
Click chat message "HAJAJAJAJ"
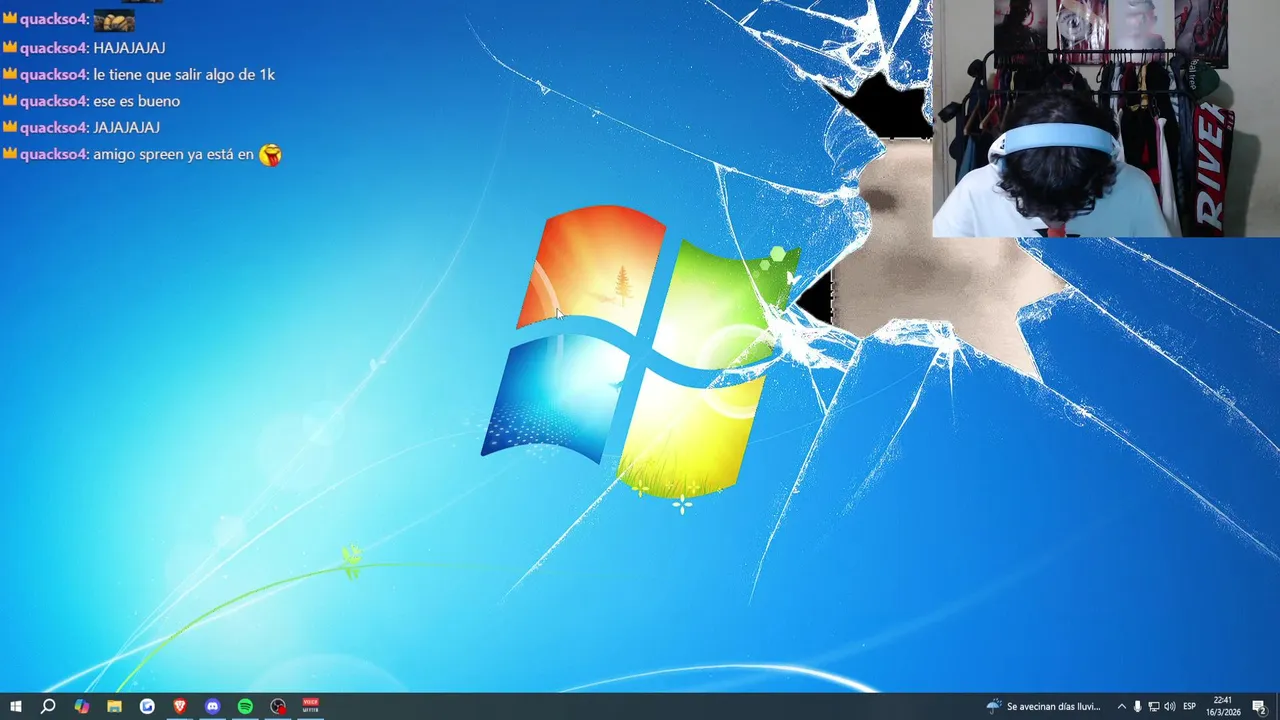[x=129, y=48]
